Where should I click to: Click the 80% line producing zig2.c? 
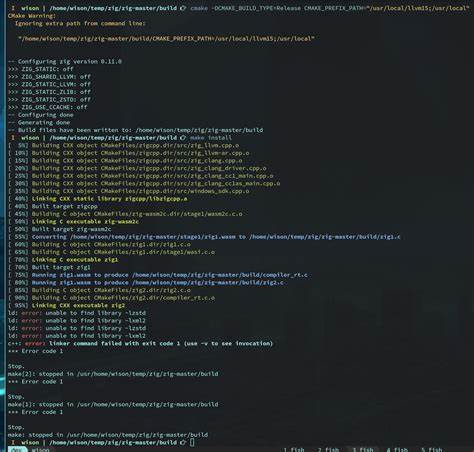point(146,283)
